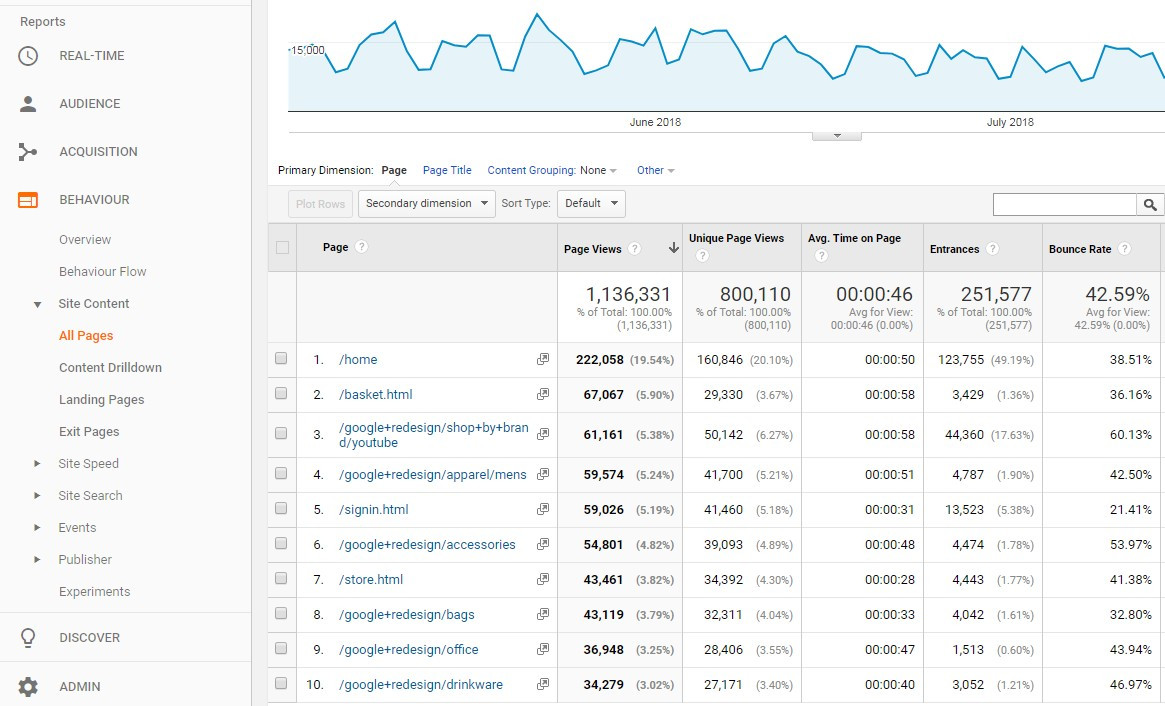Click the Discover lightbulb icon

pyautogui.click(x=28, y=638)
